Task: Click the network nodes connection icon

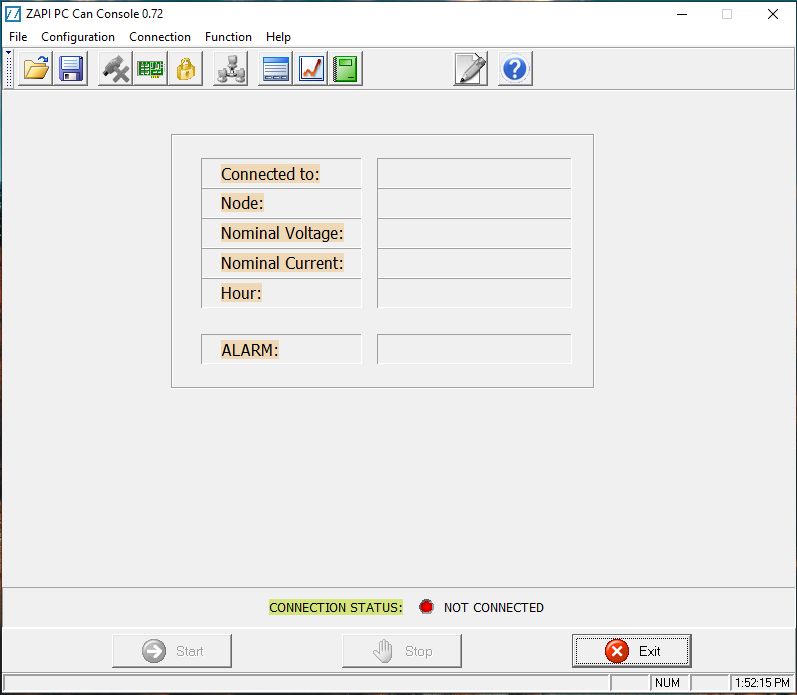Action: [231, 69]
